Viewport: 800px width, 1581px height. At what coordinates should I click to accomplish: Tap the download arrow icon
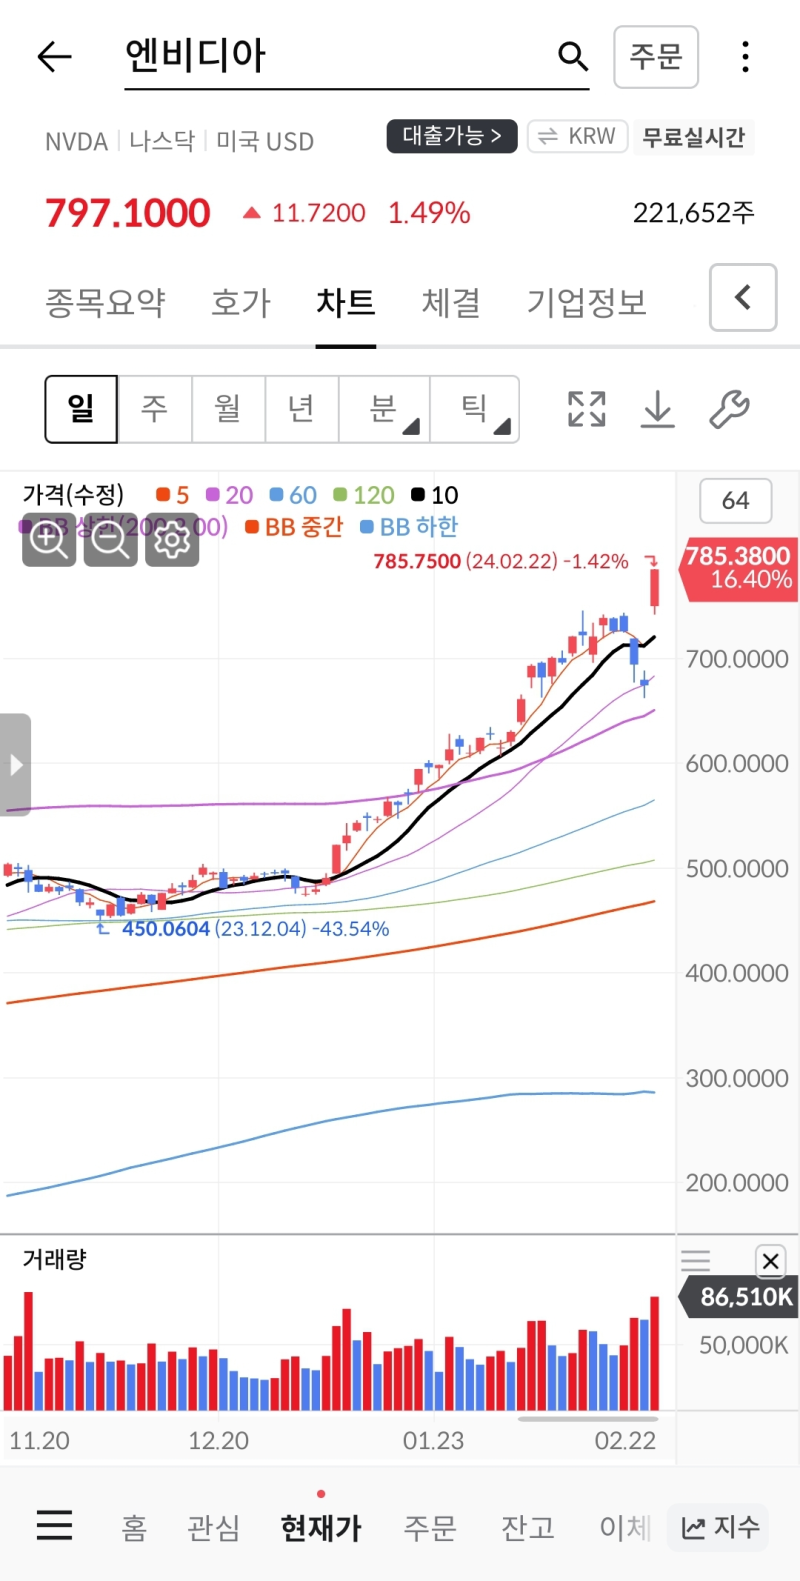[x=658, y=409]
